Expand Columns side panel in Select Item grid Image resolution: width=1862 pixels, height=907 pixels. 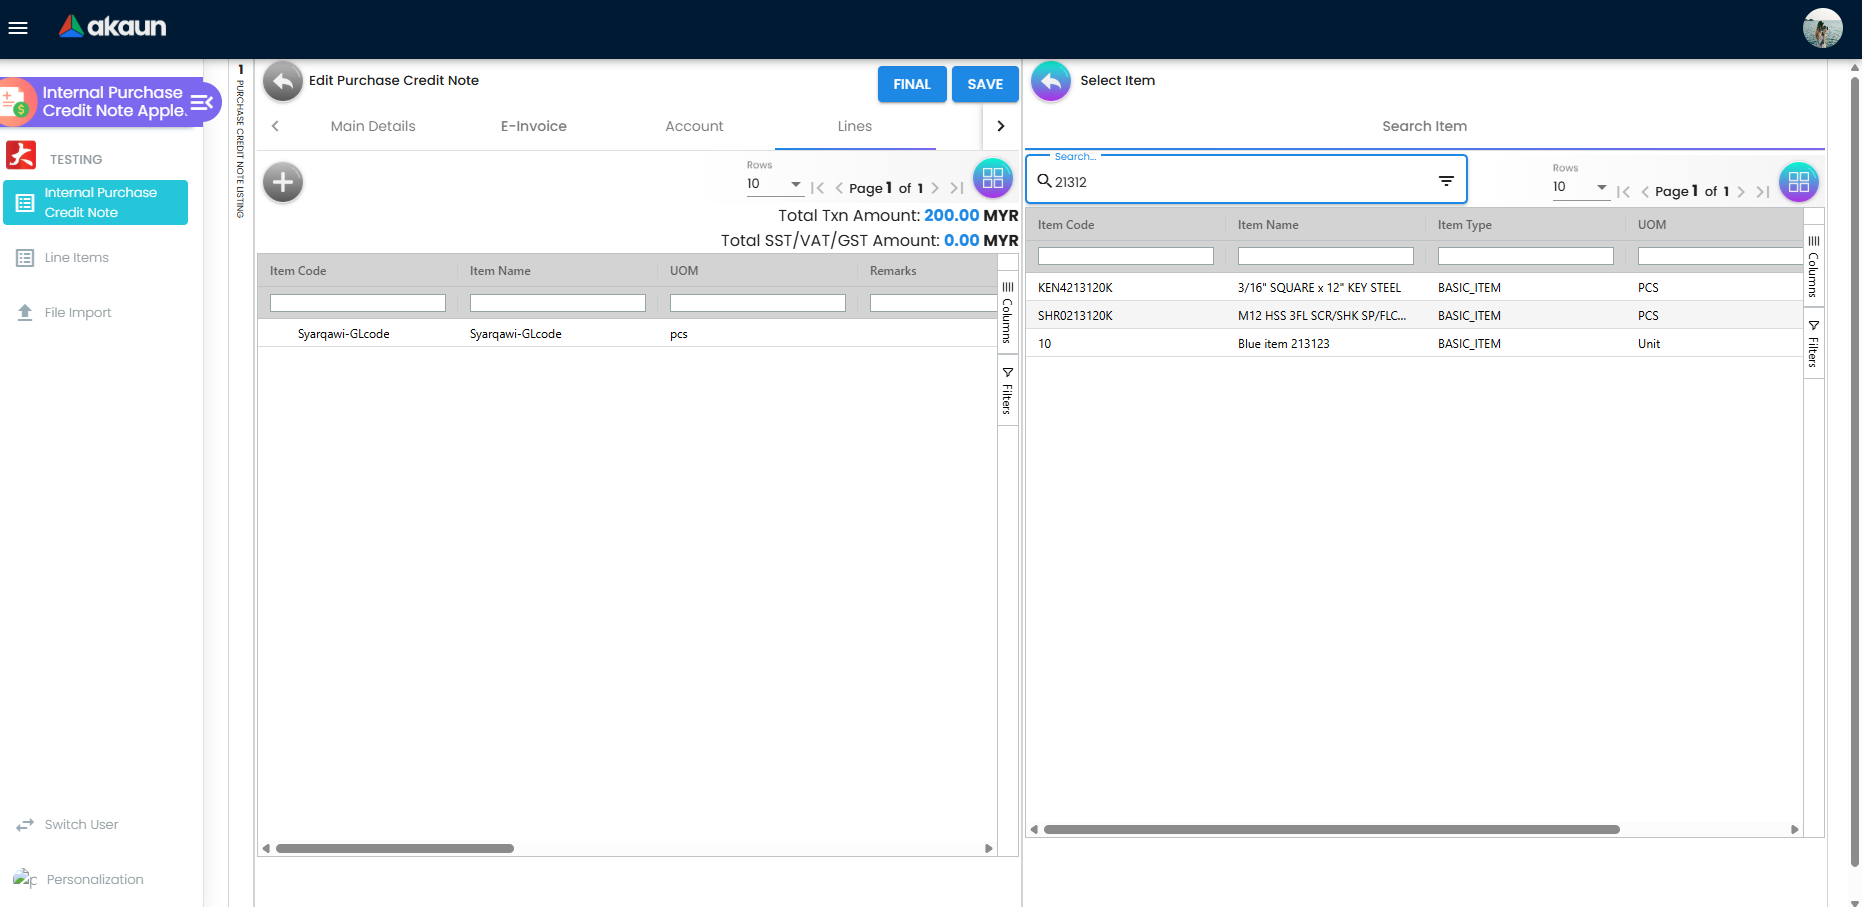click(x=1814, y=266)
